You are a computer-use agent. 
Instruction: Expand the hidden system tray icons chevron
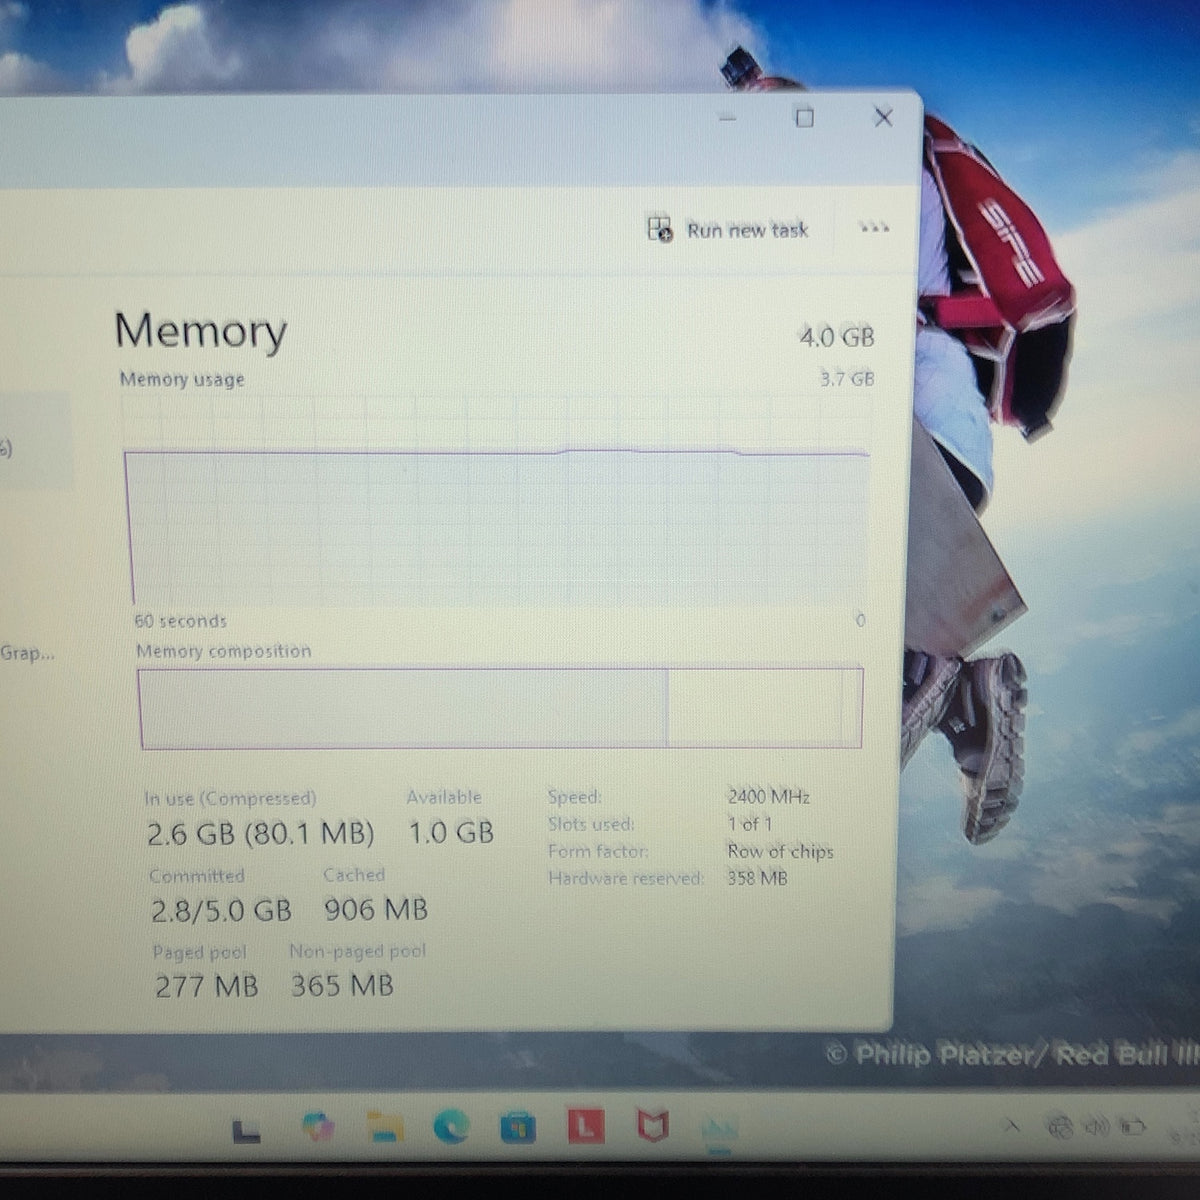click(x=1012, y=1127)
